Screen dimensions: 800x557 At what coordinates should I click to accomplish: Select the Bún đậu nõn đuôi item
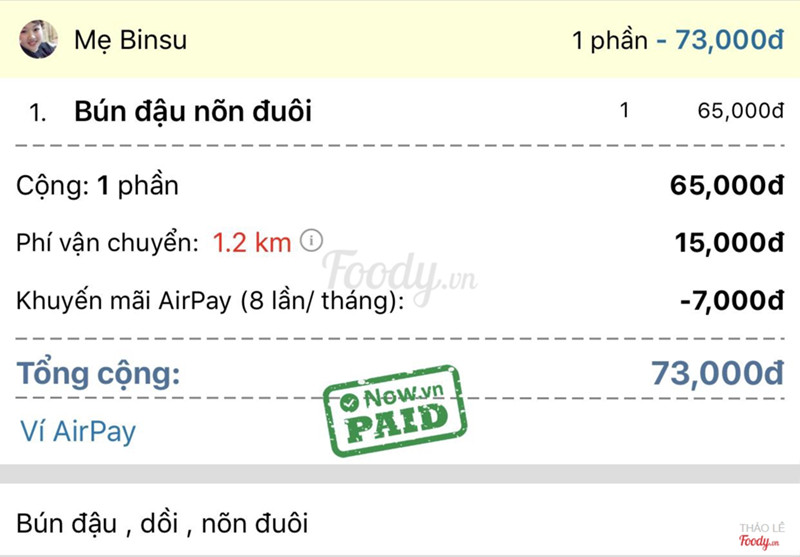193,111
